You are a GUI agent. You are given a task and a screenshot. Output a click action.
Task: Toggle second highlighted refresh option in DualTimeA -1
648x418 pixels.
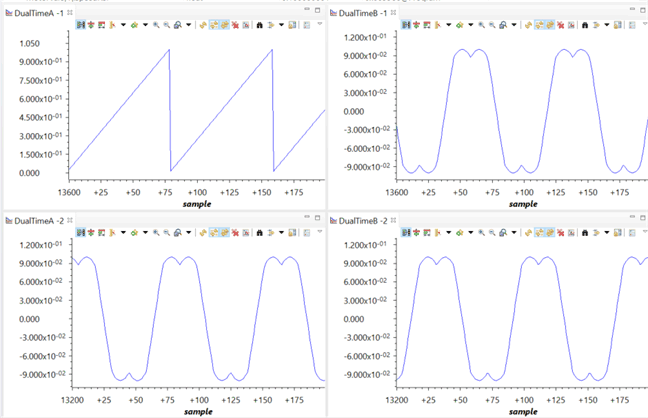coord(224,25)
